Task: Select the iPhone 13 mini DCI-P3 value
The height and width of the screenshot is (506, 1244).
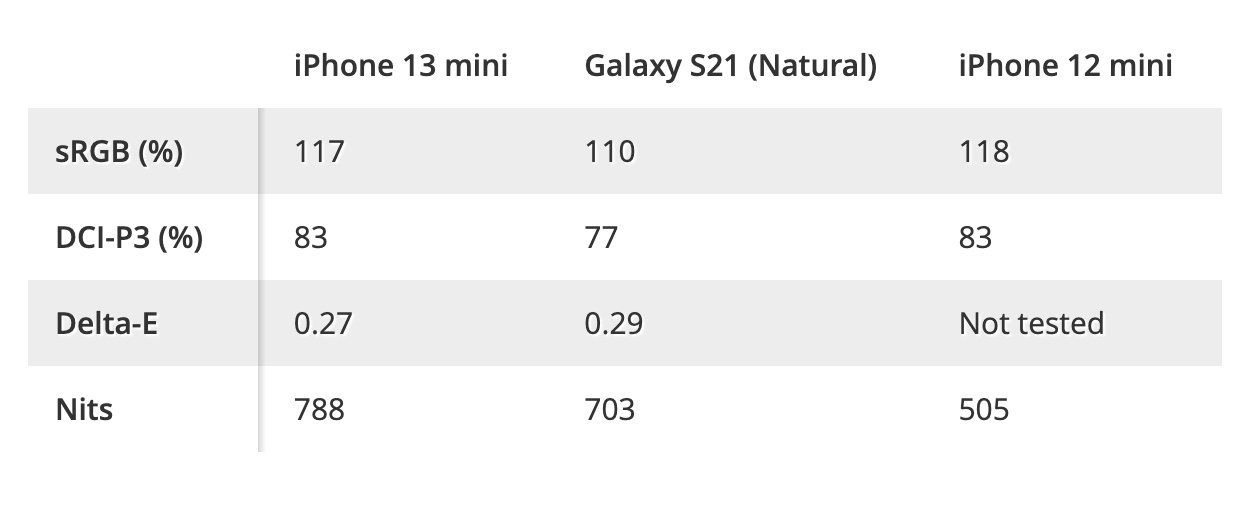Action: (311, 238)
